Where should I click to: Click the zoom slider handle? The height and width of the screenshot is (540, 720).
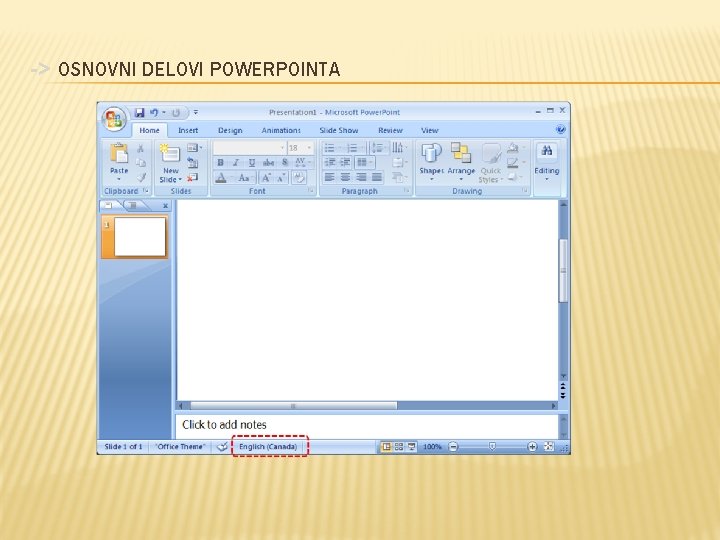click(492, 446)
